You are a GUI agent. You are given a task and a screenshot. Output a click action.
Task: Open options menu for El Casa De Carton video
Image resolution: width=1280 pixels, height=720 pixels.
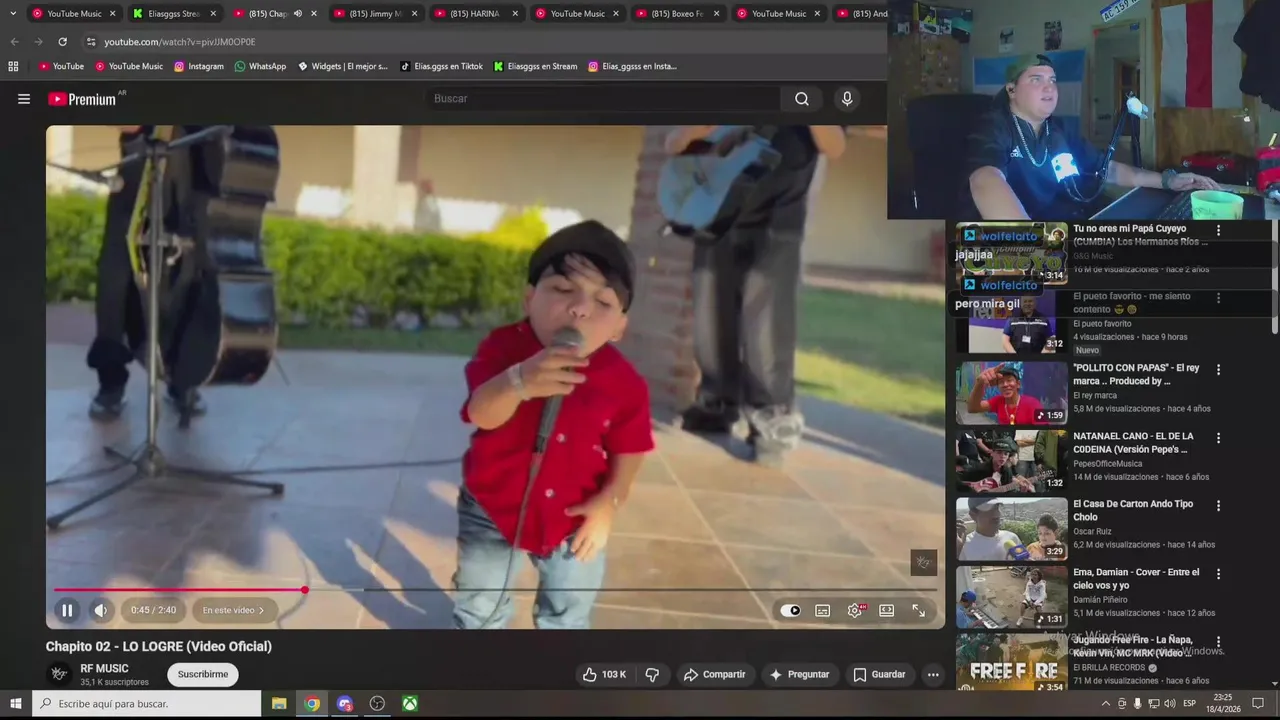click(x=1218, y=506)
